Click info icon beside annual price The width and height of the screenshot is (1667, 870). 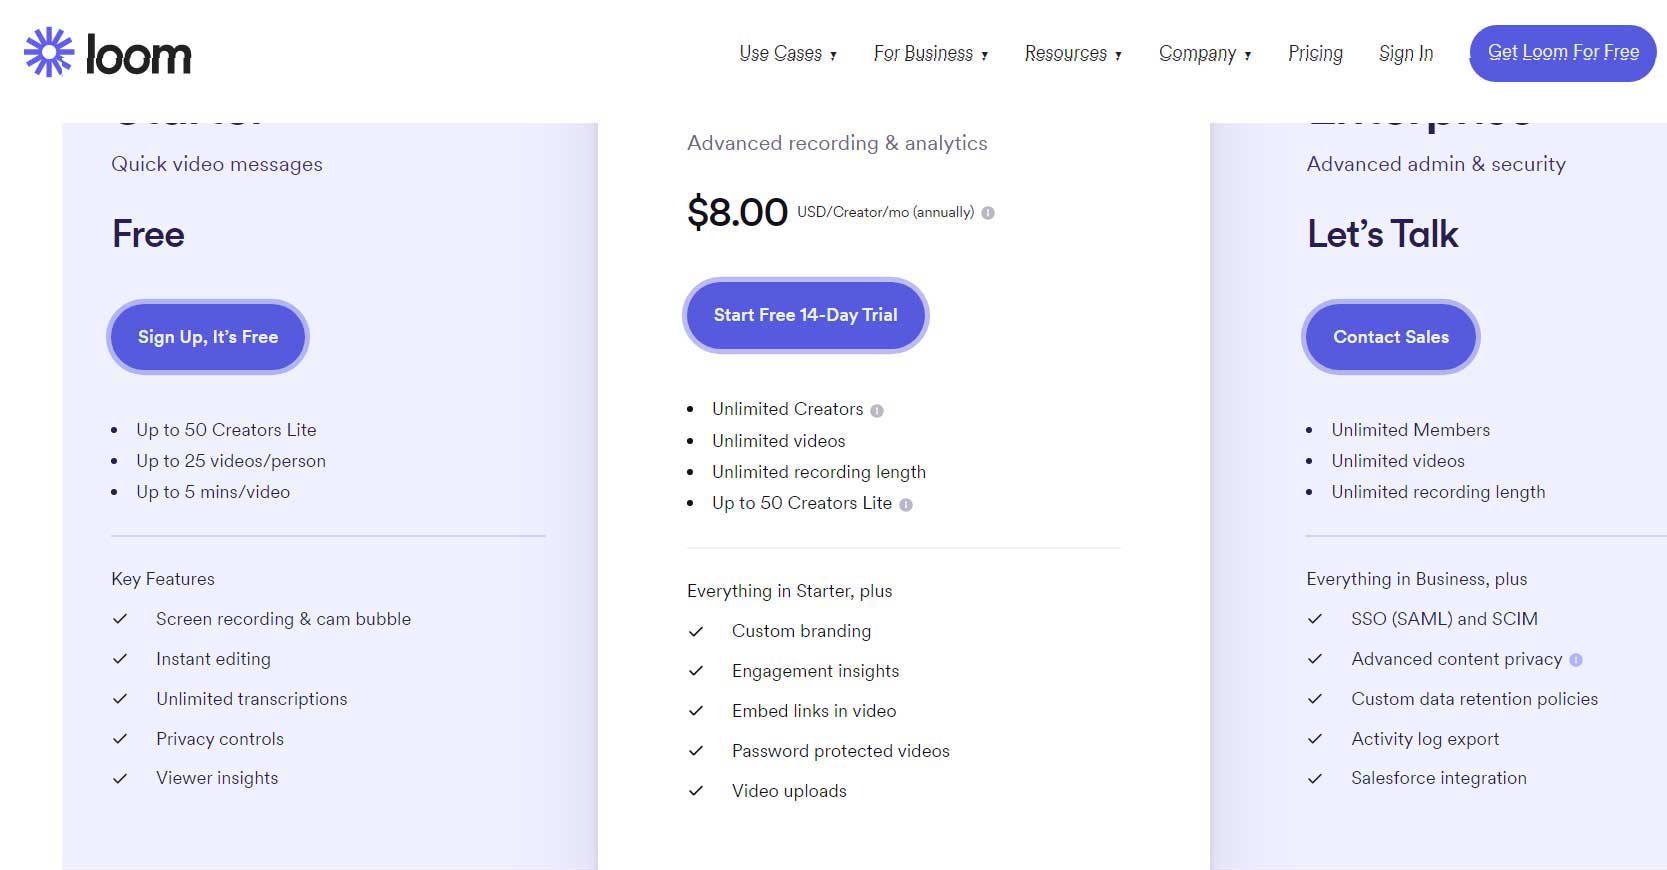[x=988, y=213]
